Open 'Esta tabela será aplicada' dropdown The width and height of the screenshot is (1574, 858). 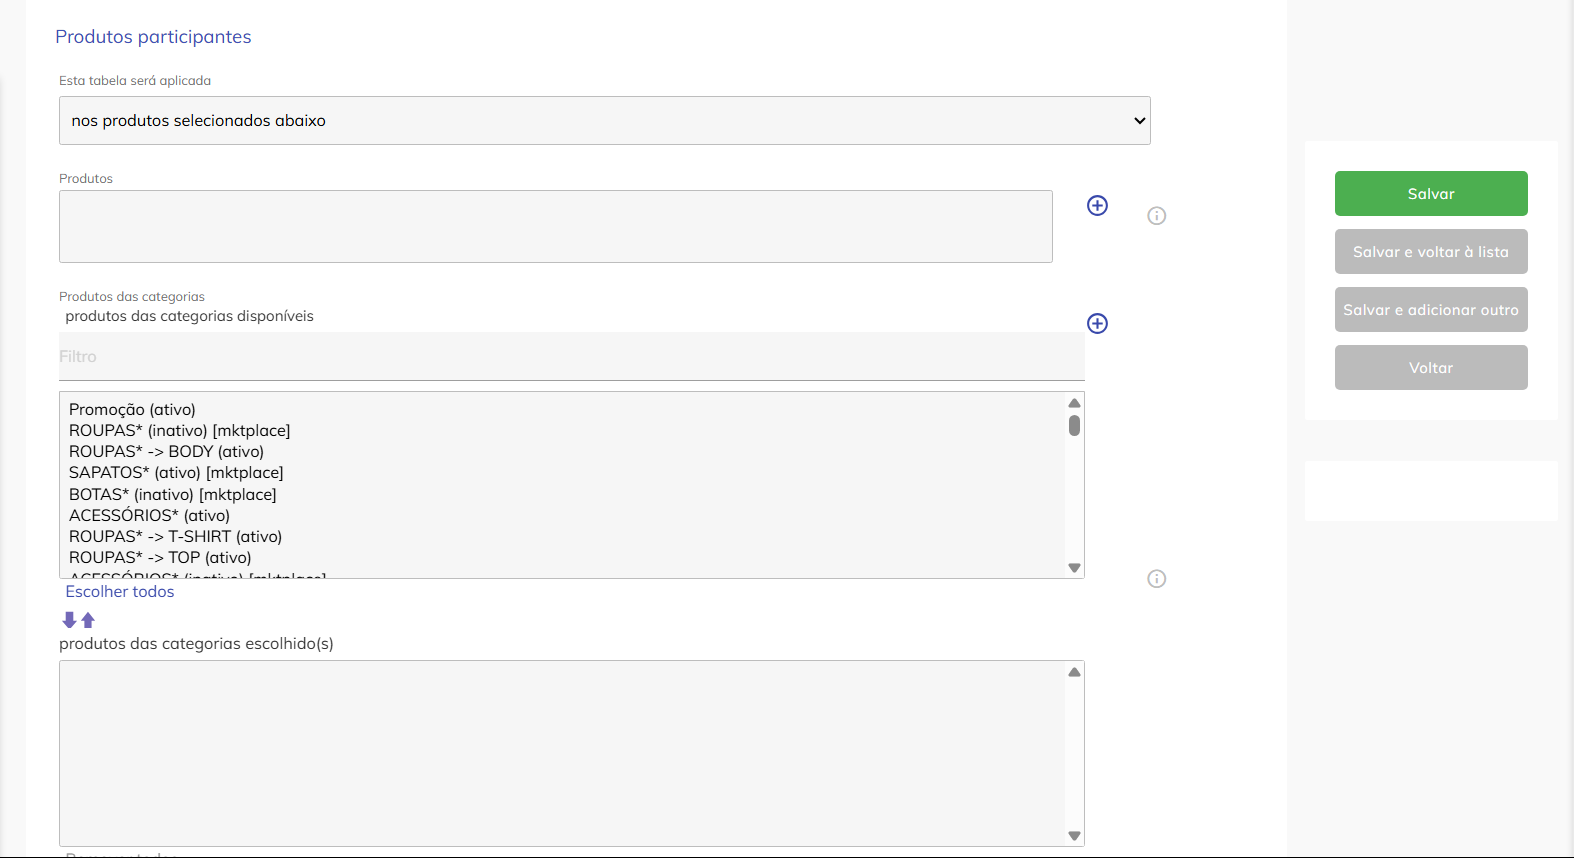pos(604,121)
